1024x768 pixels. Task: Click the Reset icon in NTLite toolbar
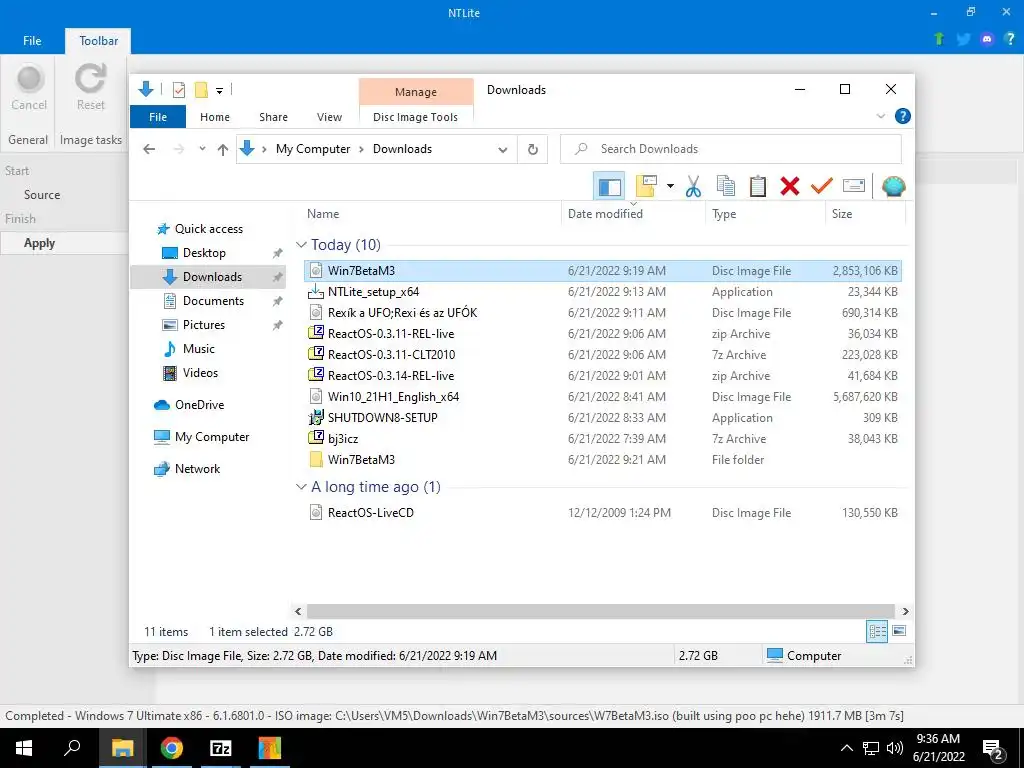click(90, 79)
